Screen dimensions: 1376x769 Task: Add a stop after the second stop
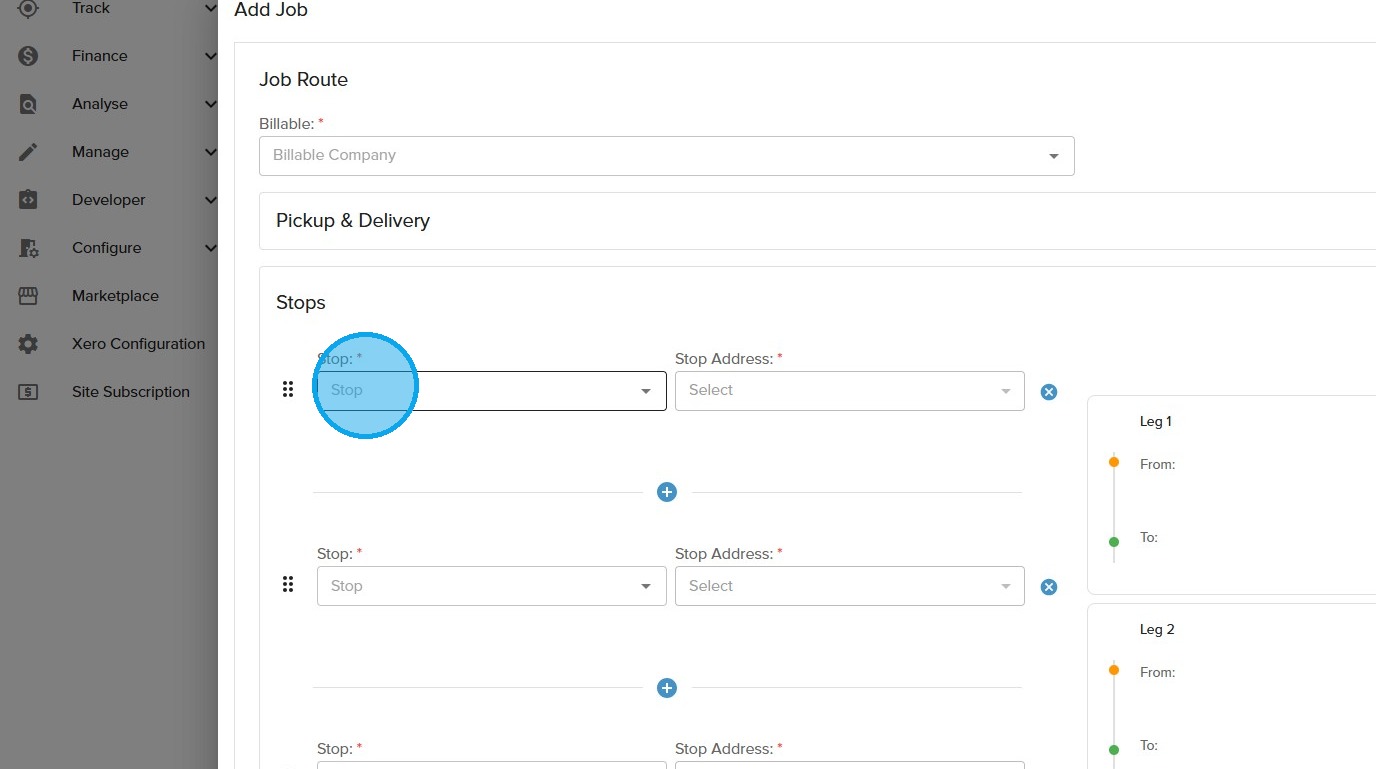click(667, 688)
